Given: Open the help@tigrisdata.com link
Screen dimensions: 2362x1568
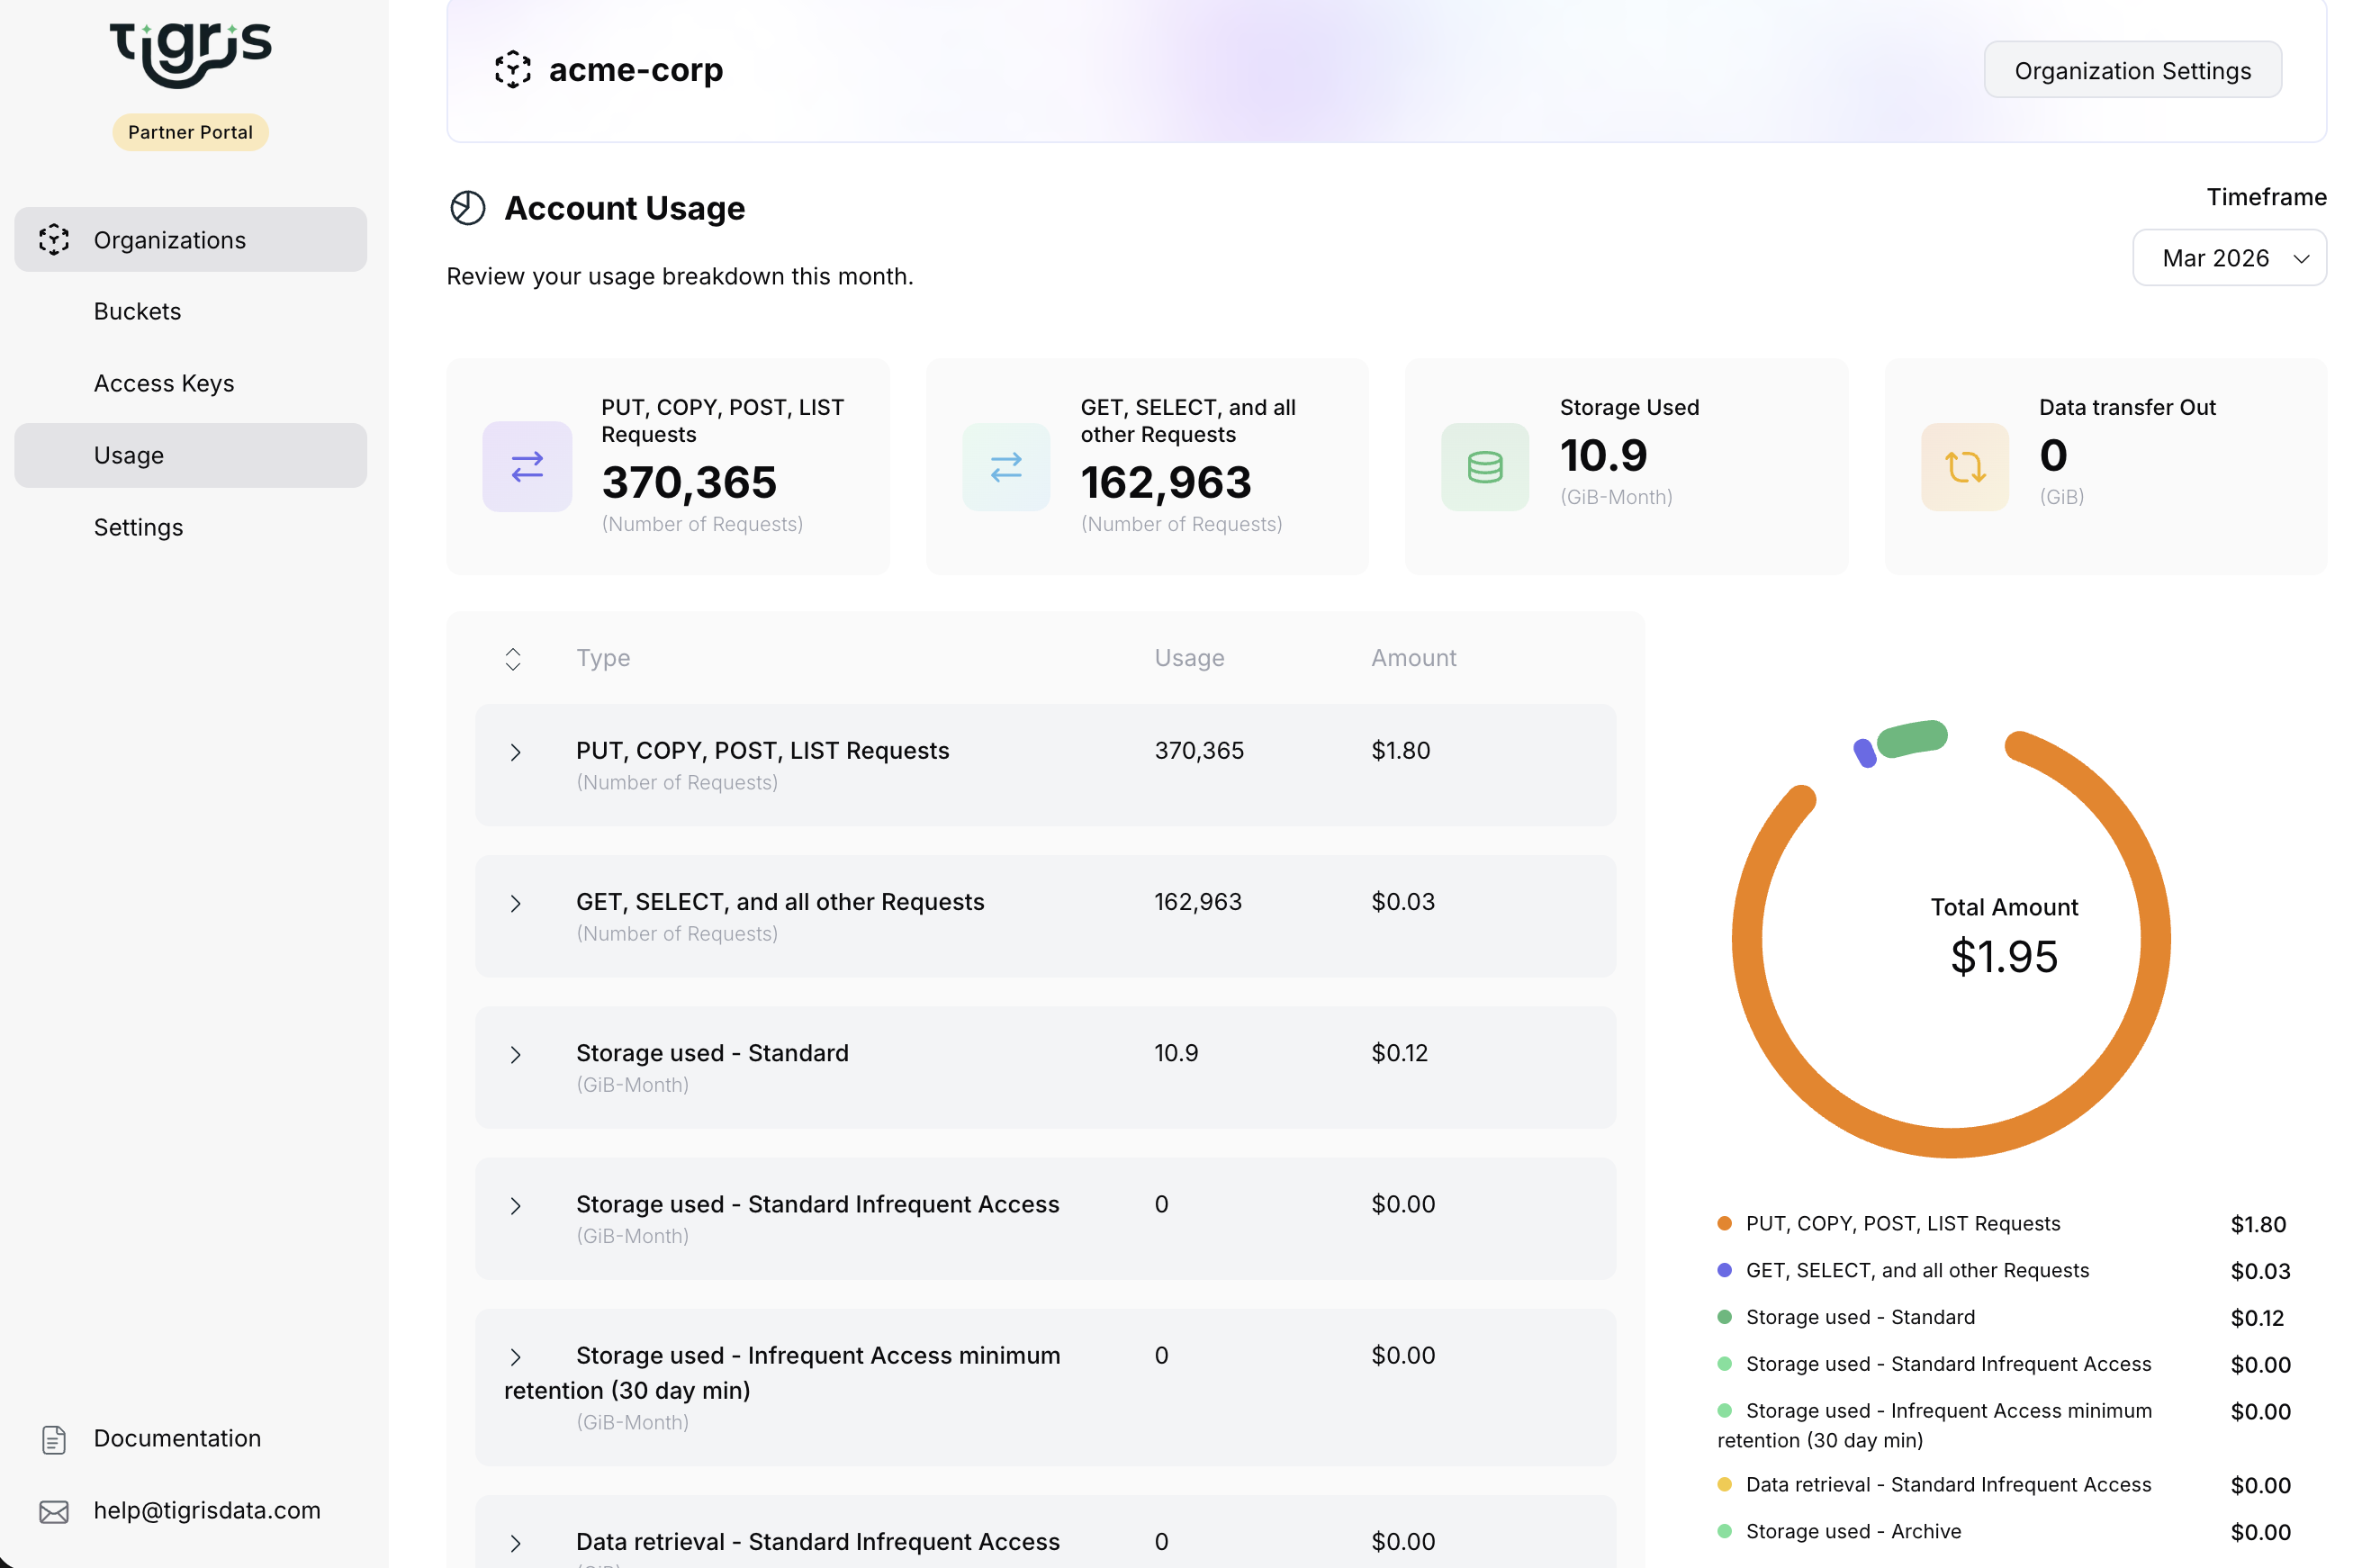Looking at the screenshot, I should pos(207,1510).
